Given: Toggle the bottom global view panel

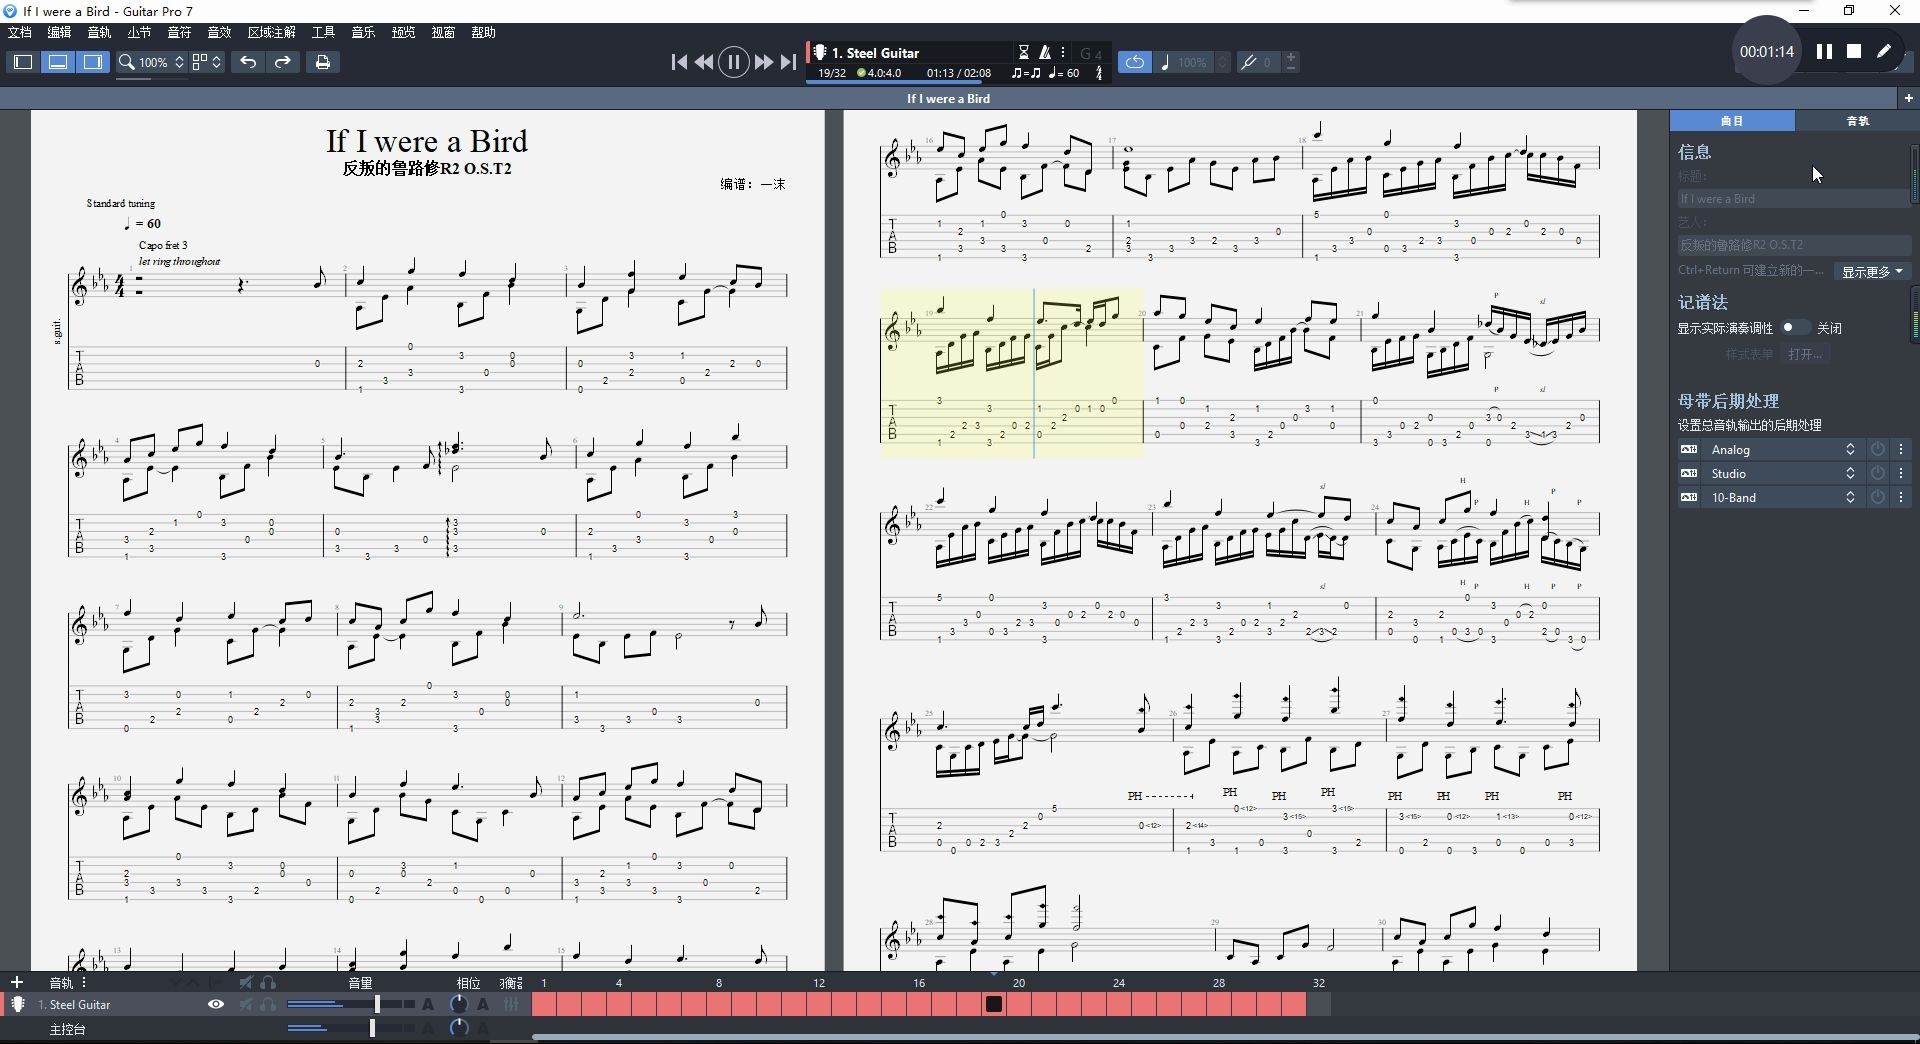Looking at the screenshot, I should tap(58, 62).
